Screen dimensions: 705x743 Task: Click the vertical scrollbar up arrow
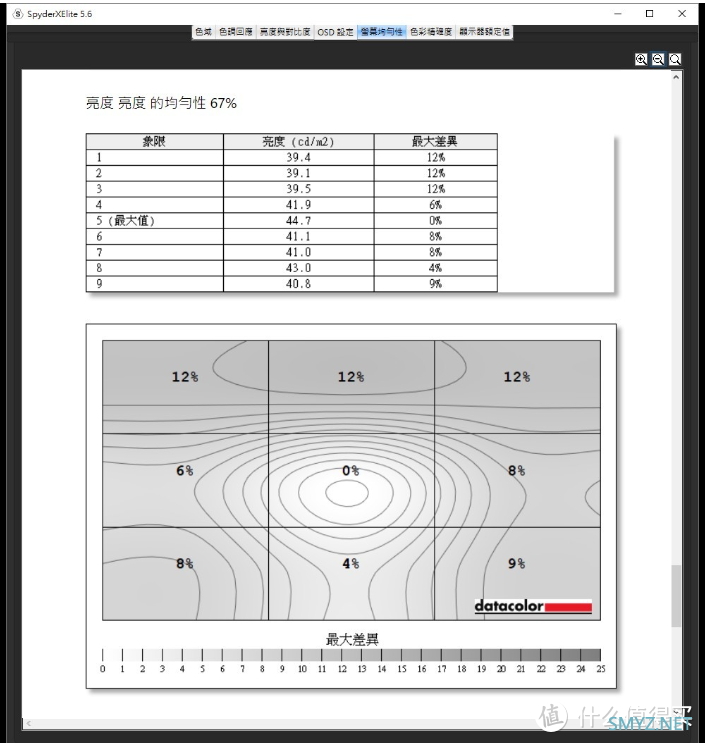click(676, 77)
